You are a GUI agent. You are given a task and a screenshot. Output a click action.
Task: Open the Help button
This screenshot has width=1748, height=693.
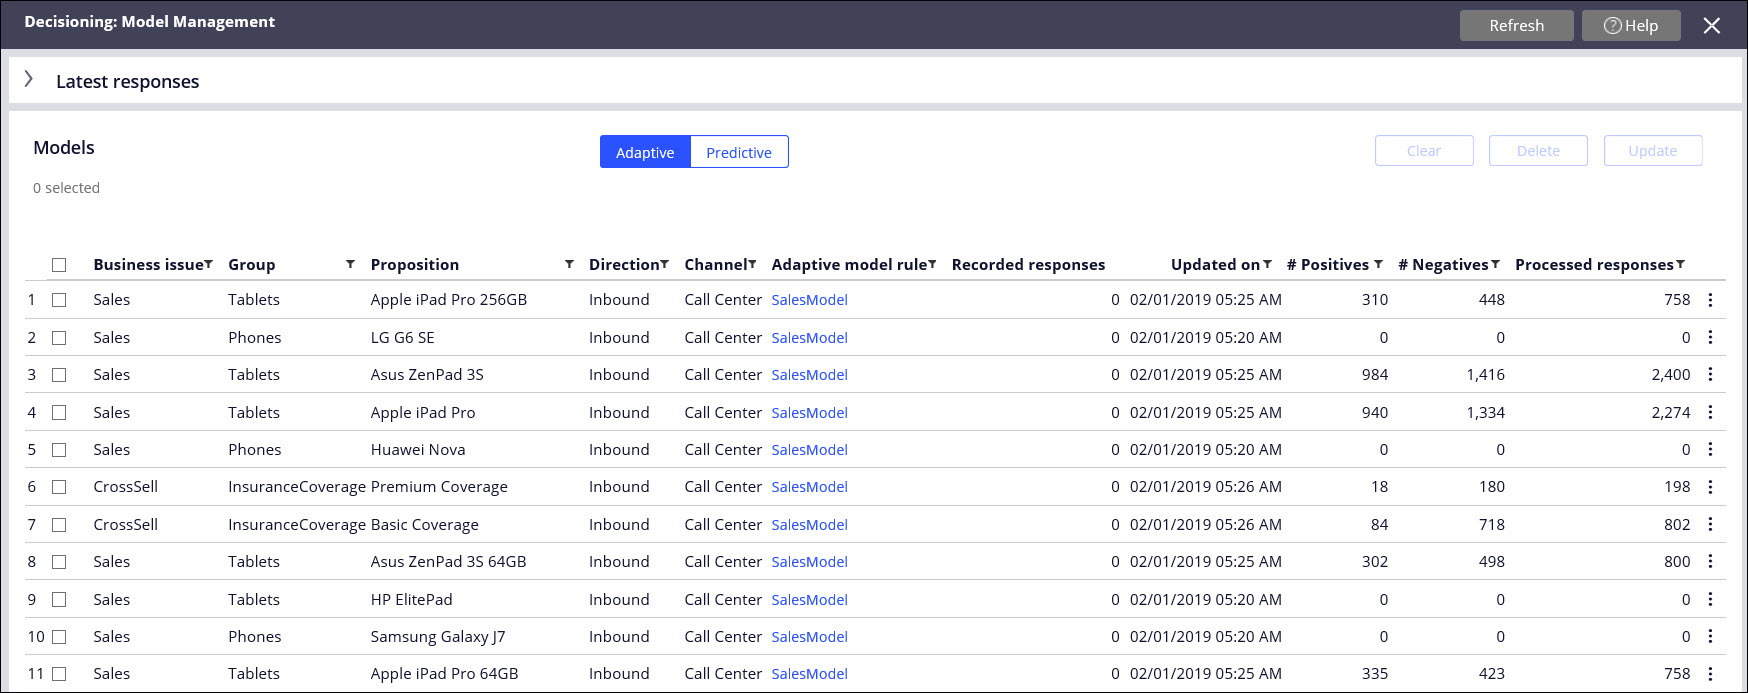(x=1631, y=26)
